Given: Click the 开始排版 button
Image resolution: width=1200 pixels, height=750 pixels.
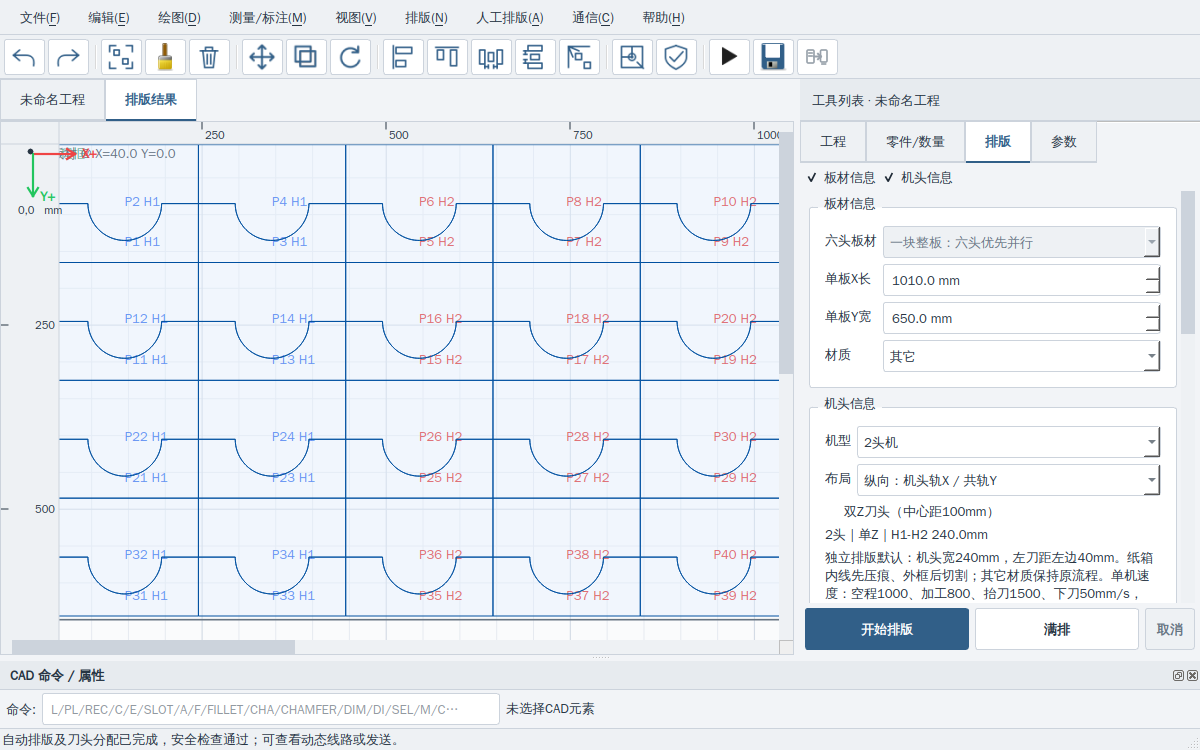Looking at the screenshot, I should point(887,629).
